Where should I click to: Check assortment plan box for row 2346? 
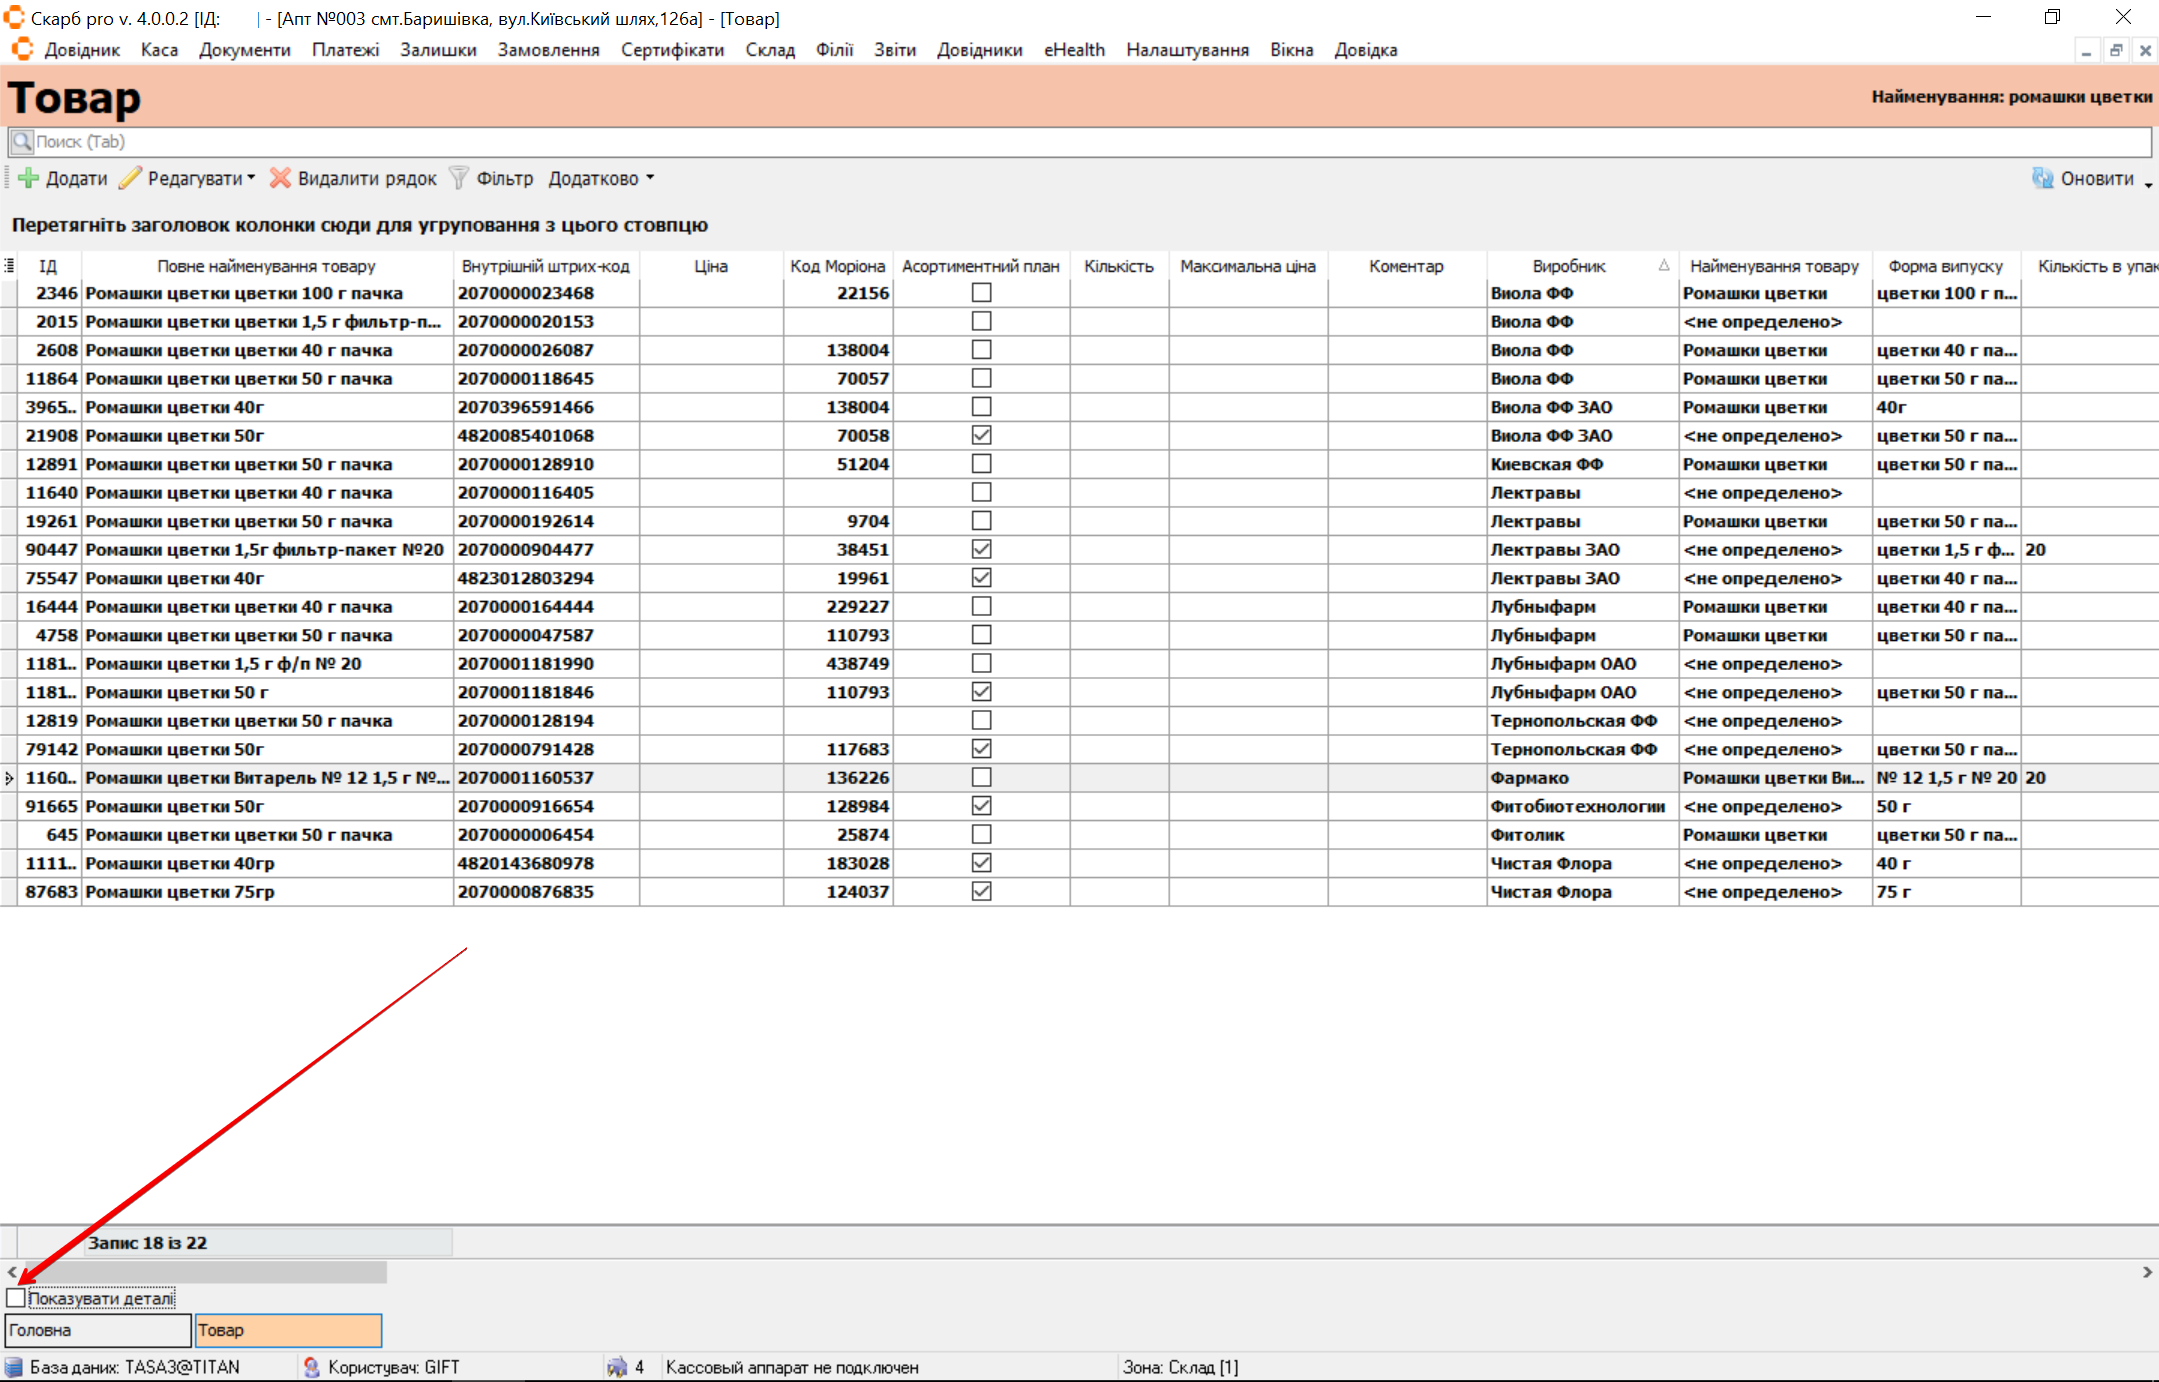pos(981,293)
